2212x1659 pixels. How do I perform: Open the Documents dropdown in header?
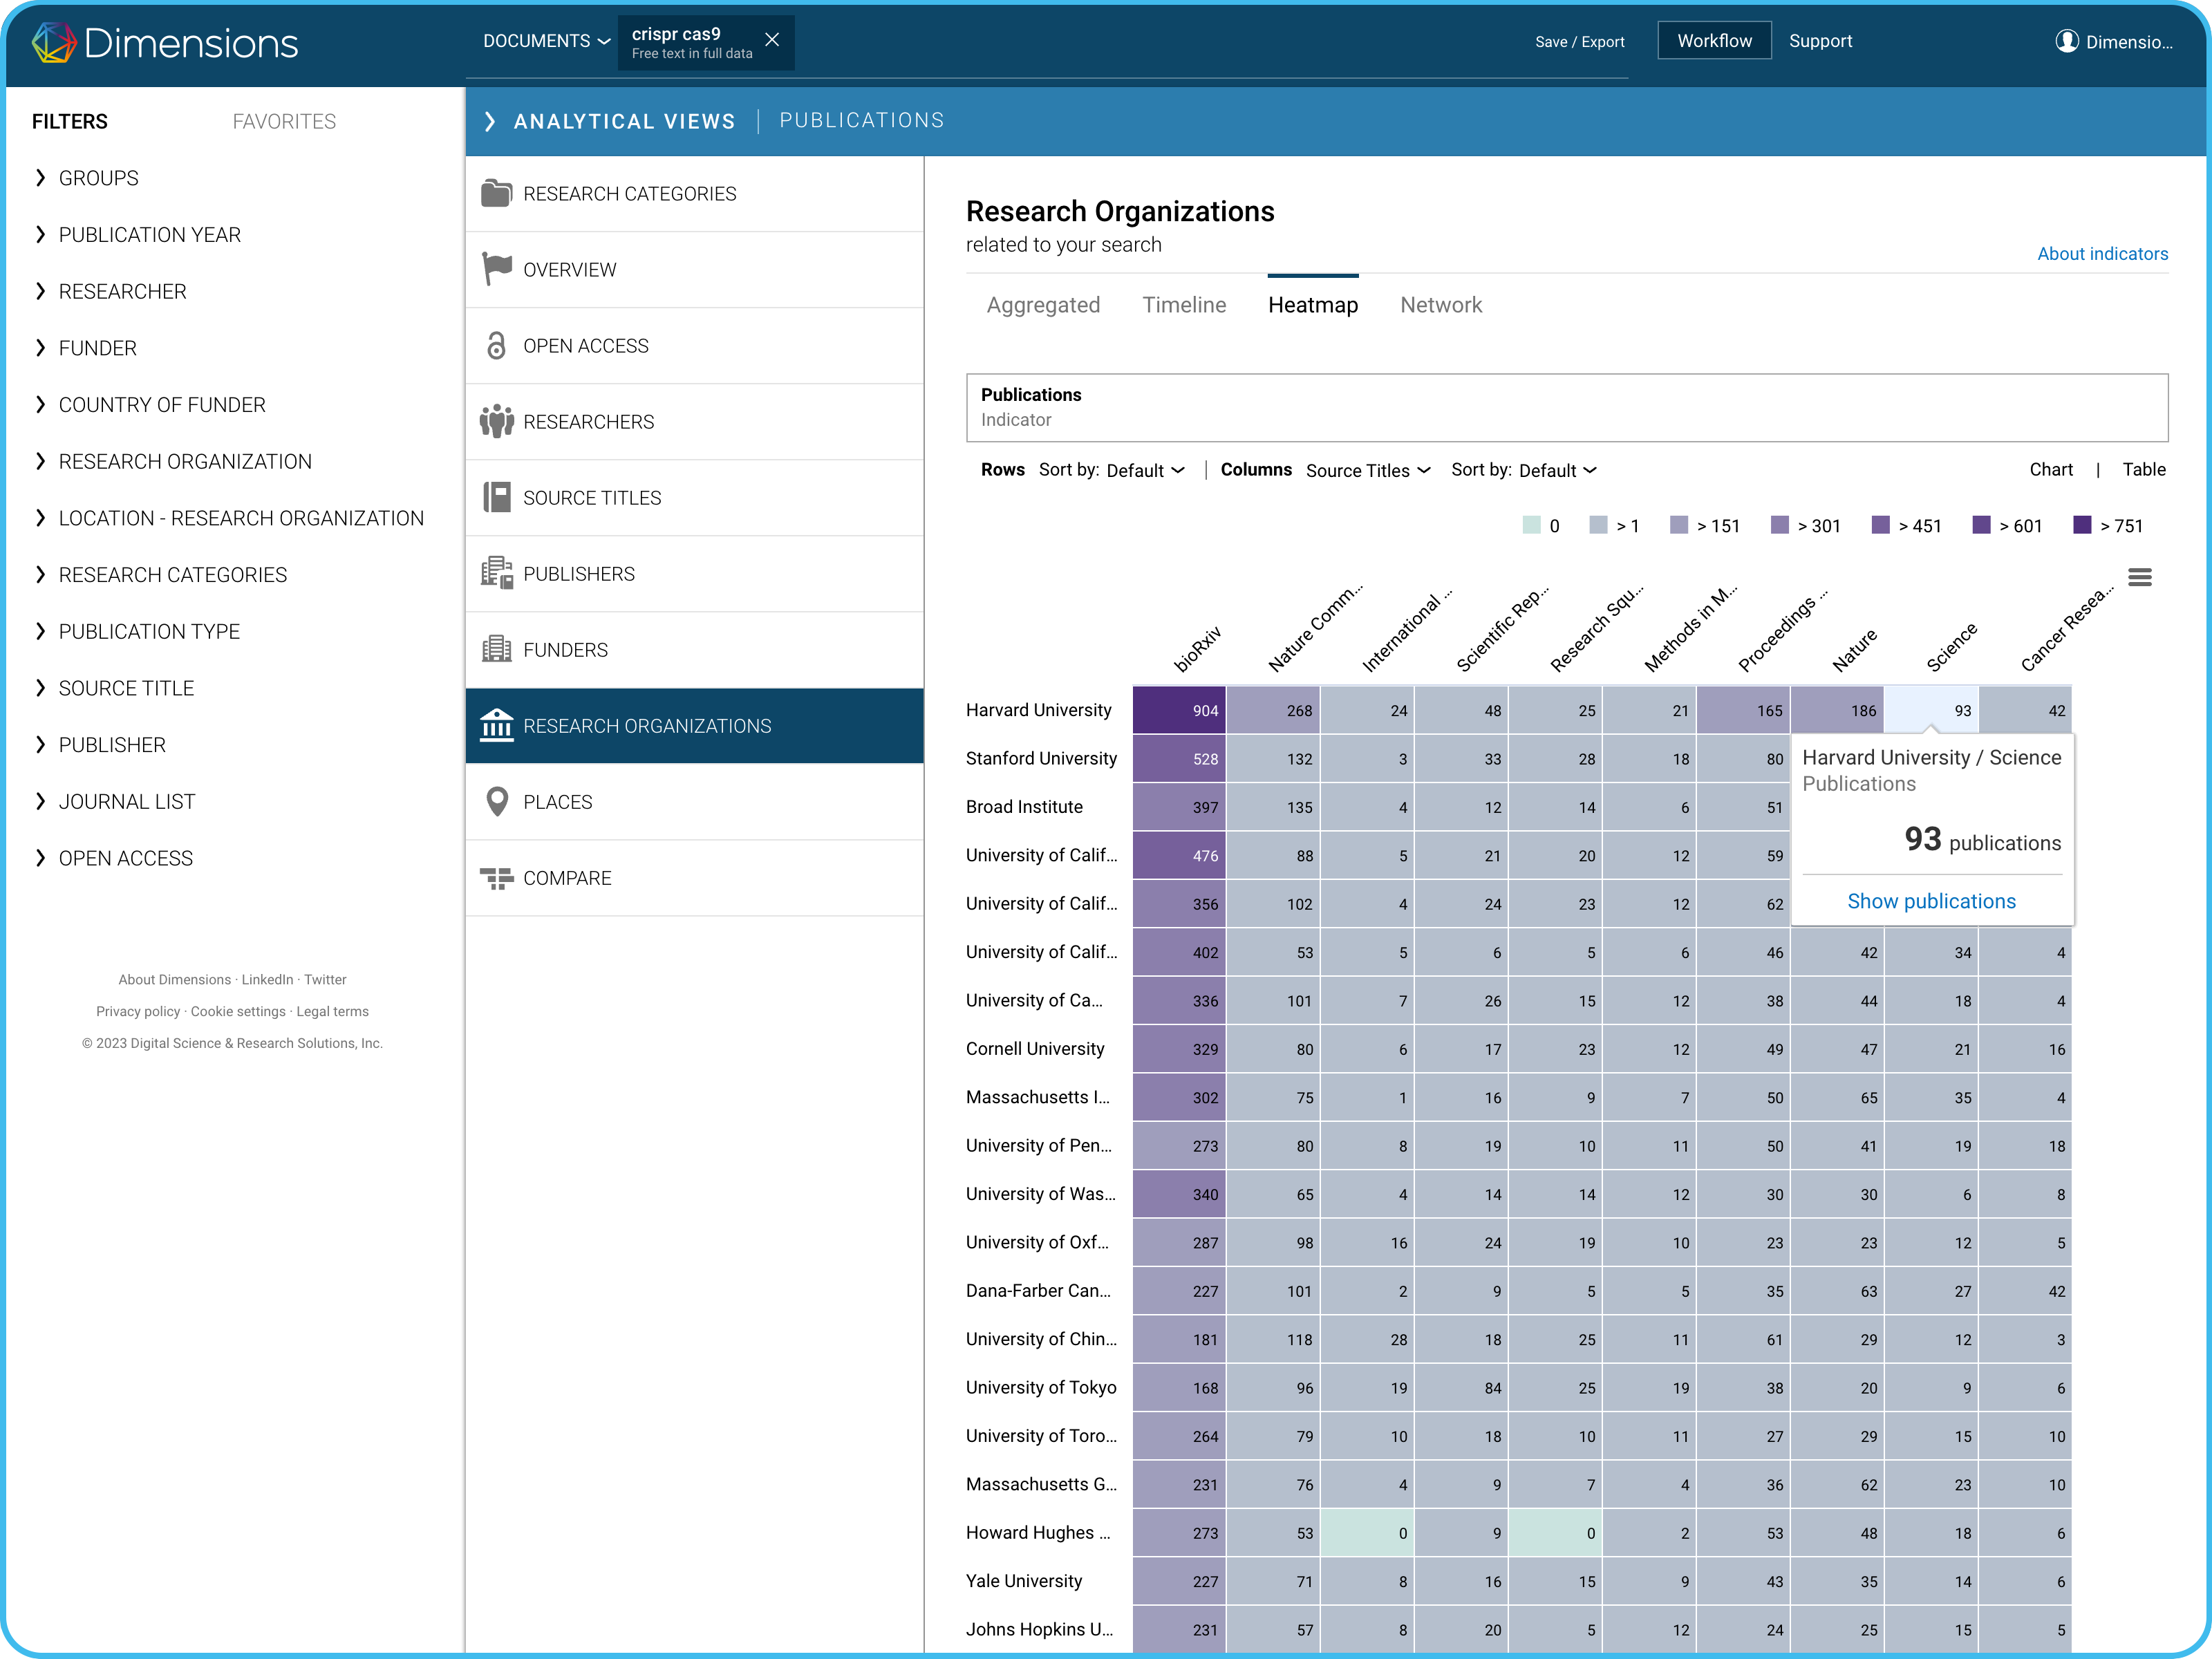(x=545, y=41)
